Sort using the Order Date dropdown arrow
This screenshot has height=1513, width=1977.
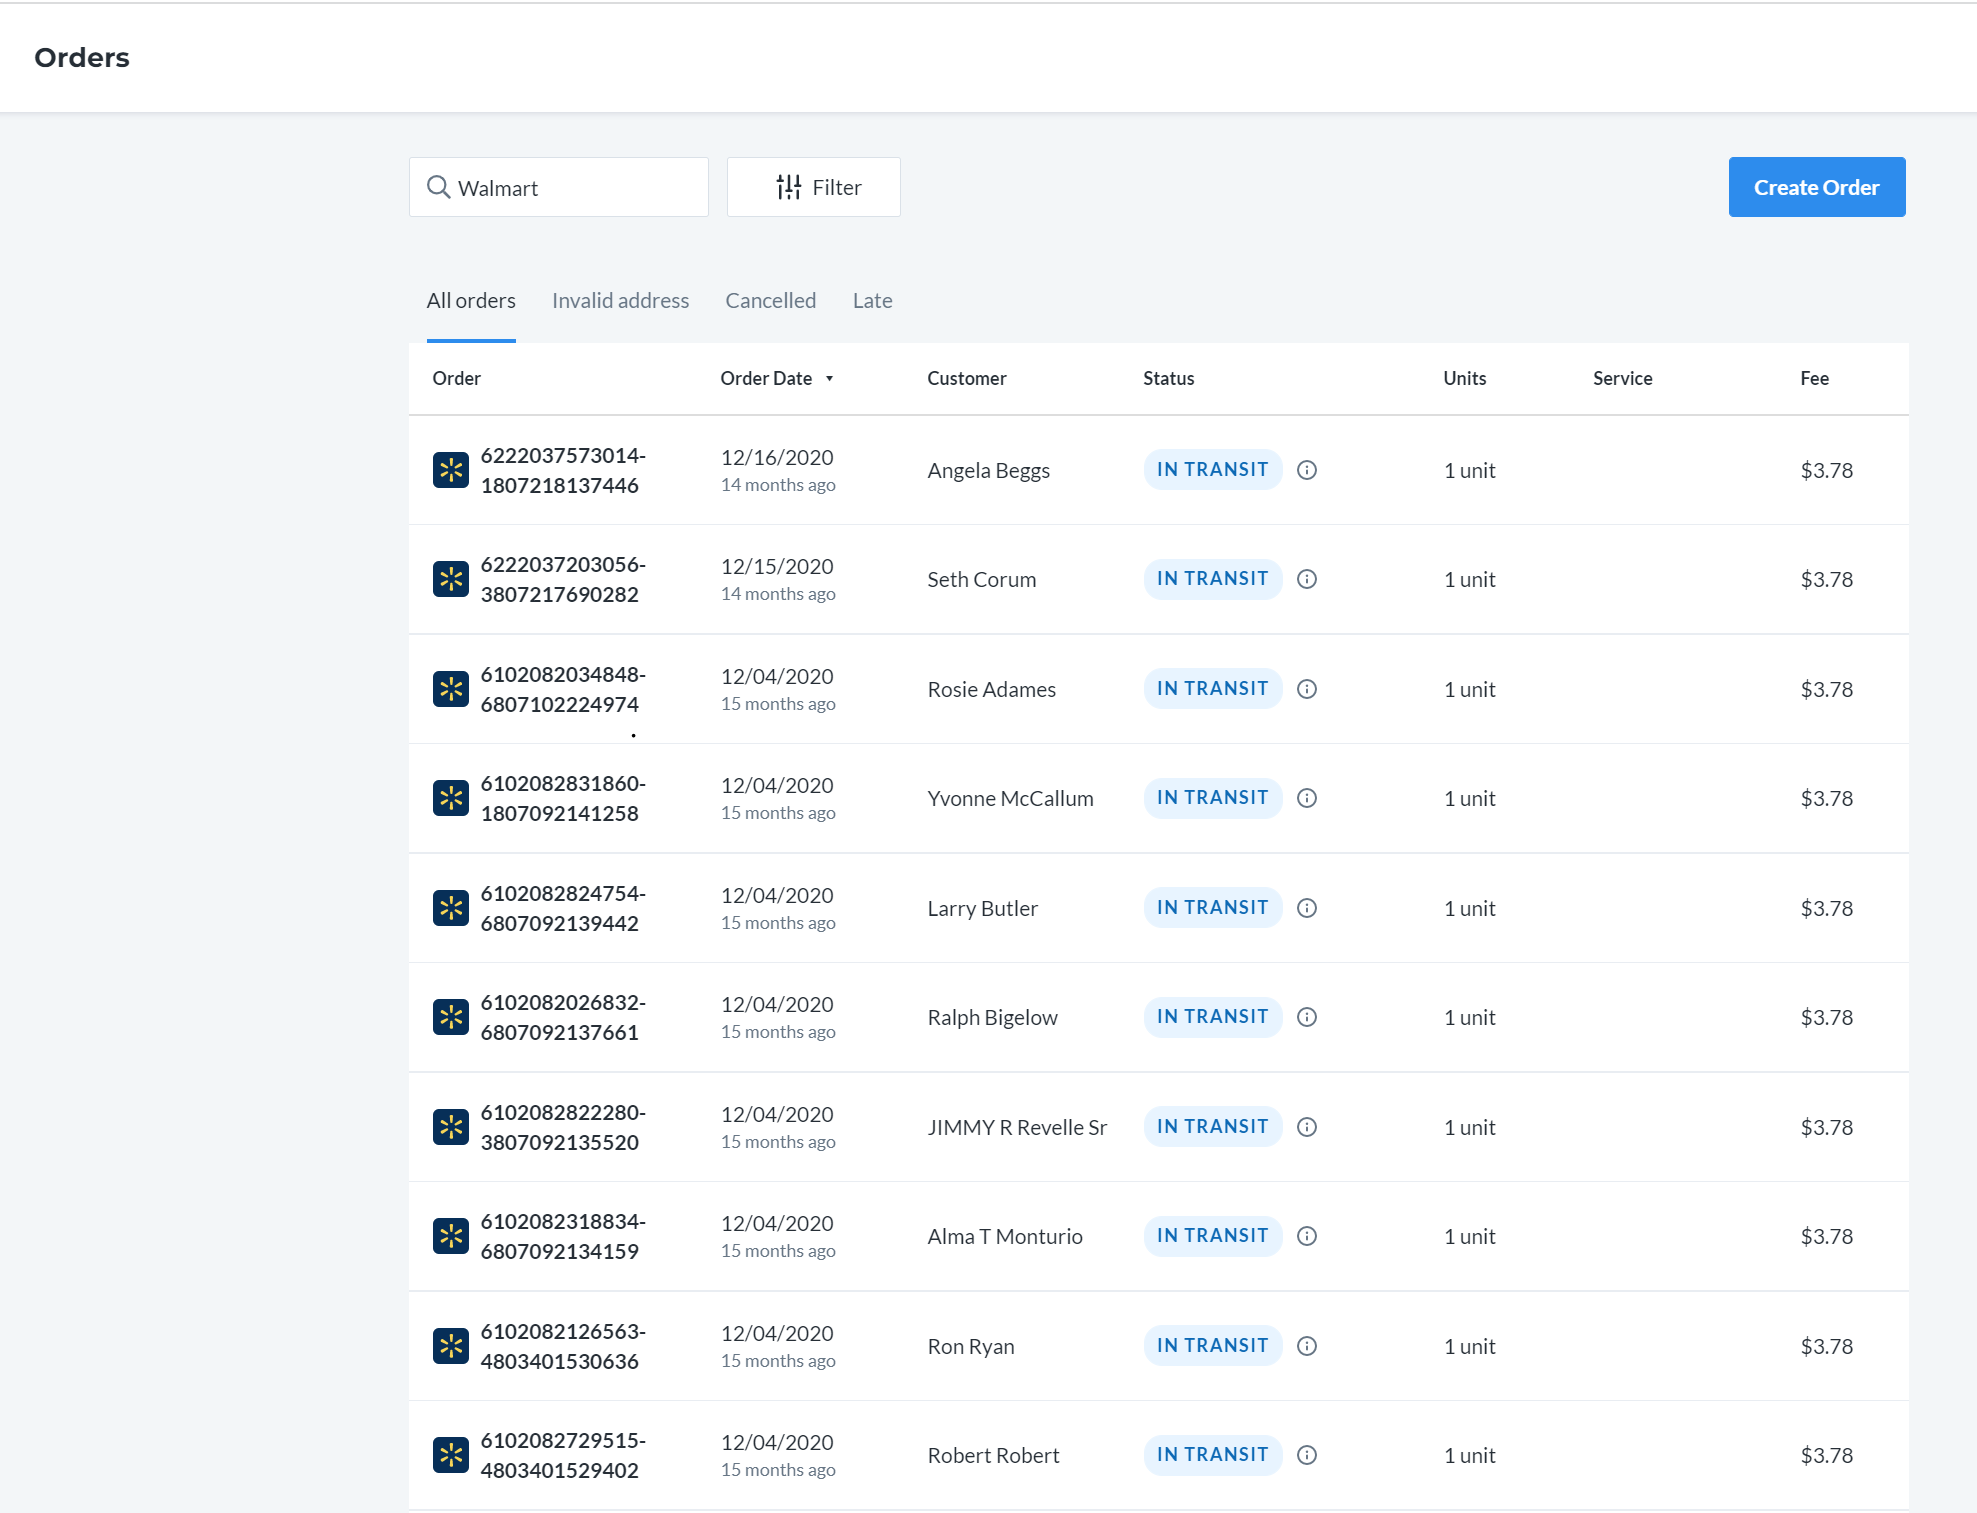click(829, 379)
